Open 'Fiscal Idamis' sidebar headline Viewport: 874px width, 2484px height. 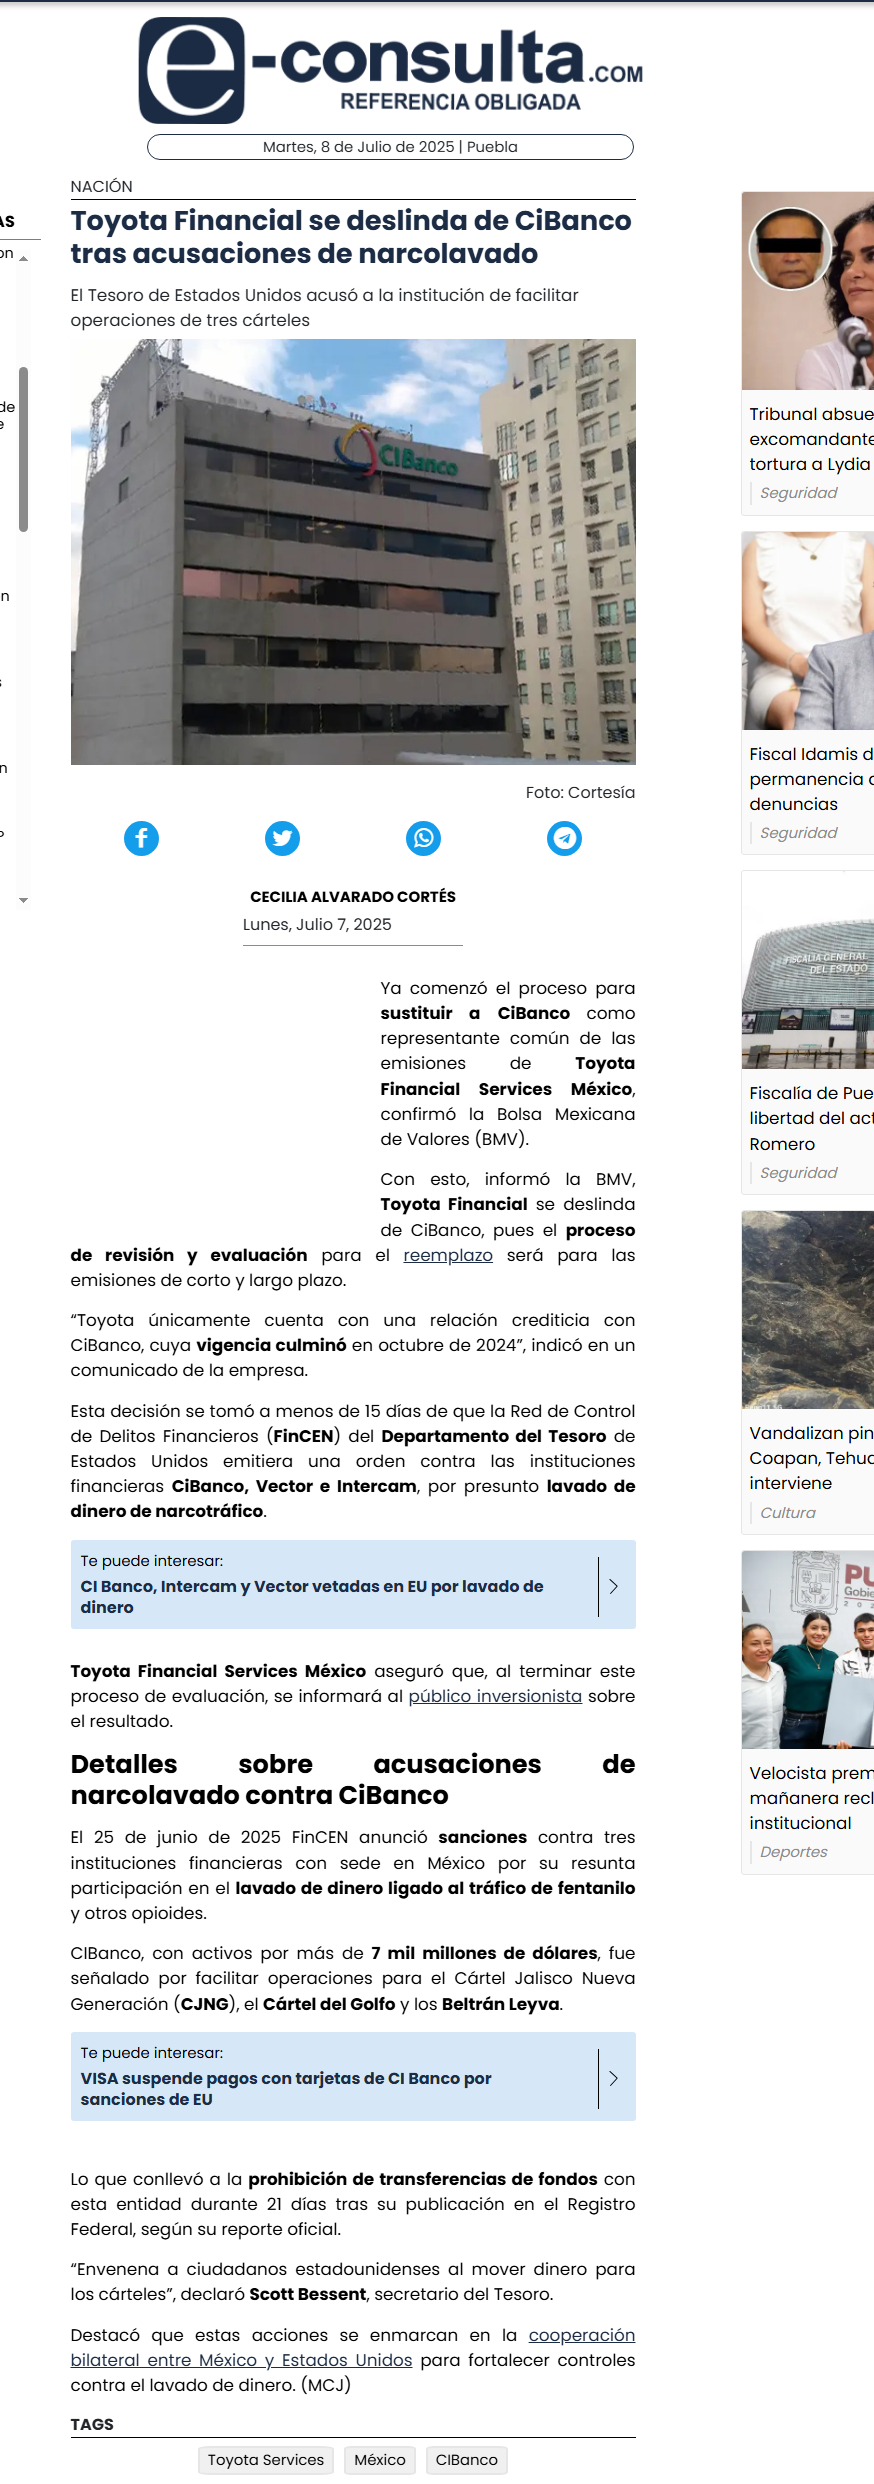click(811, 779)
